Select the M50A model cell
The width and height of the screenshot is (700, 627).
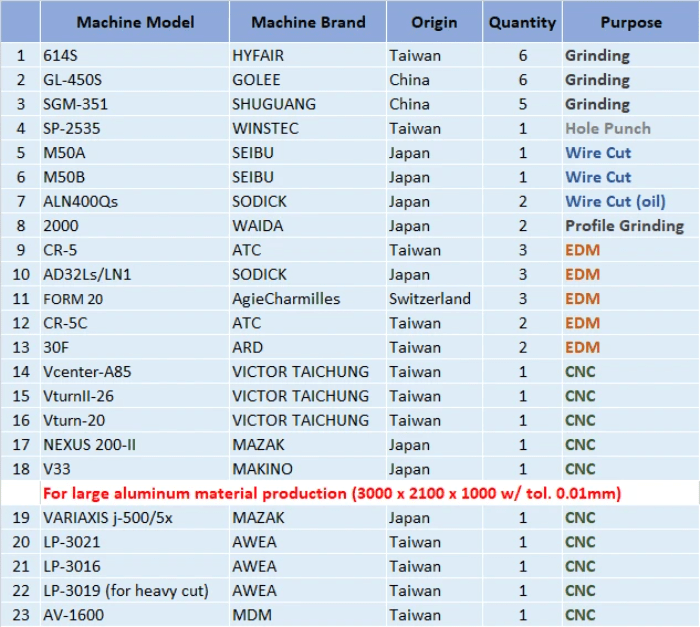pos(135,153)
